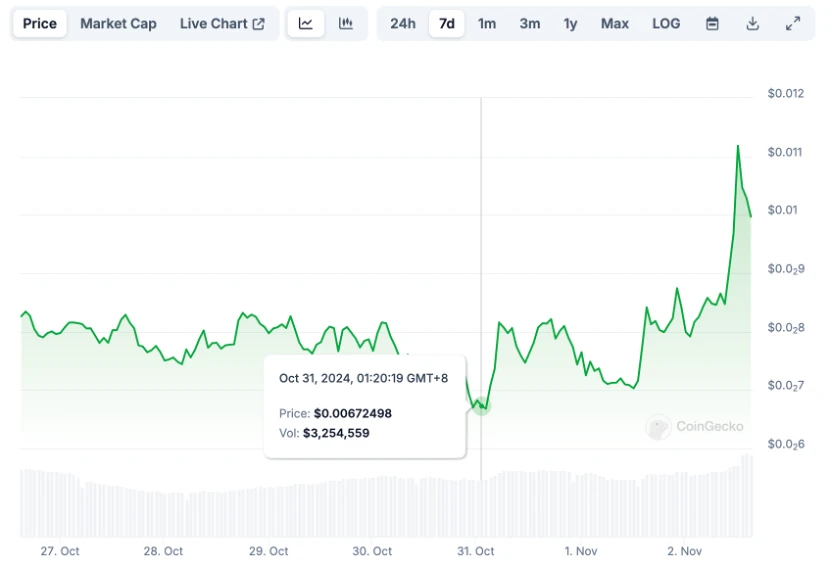Set time range to 1m
The image size is (832, 568).
pos(487,24)
